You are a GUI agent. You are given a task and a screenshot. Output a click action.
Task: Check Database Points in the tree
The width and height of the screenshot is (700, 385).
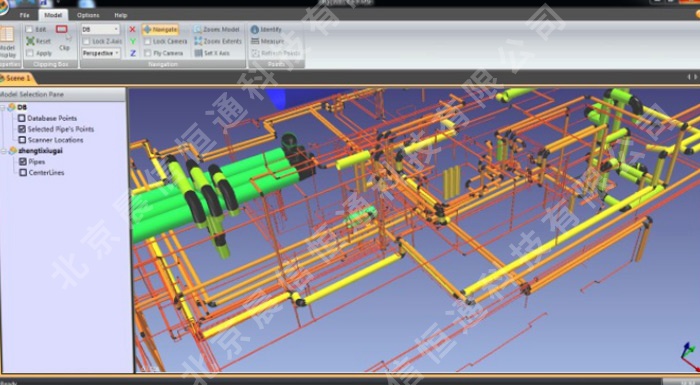point(21,118)
